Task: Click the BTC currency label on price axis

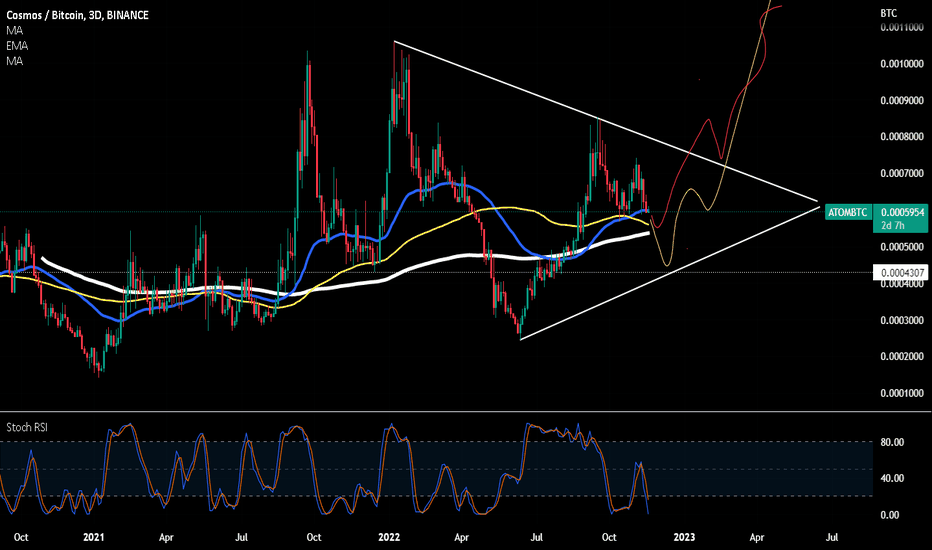Action: pos(889,13)
